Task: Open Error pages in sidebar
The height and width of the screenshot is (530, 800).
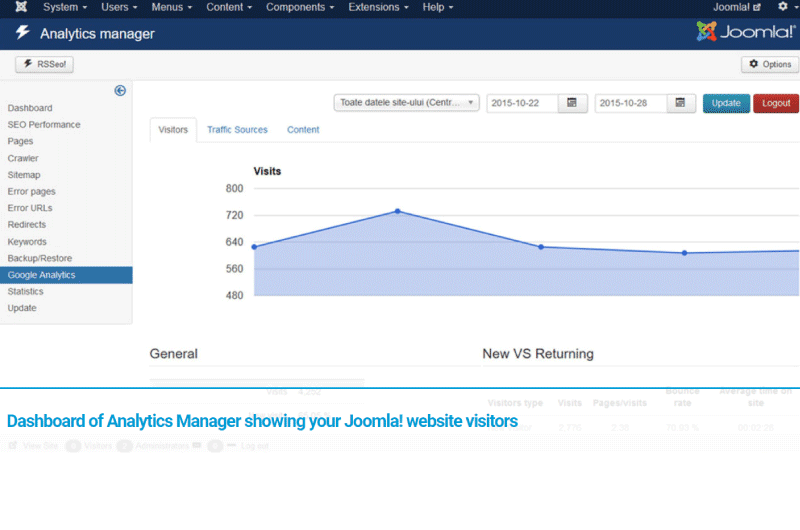Action: pos(32,191)
